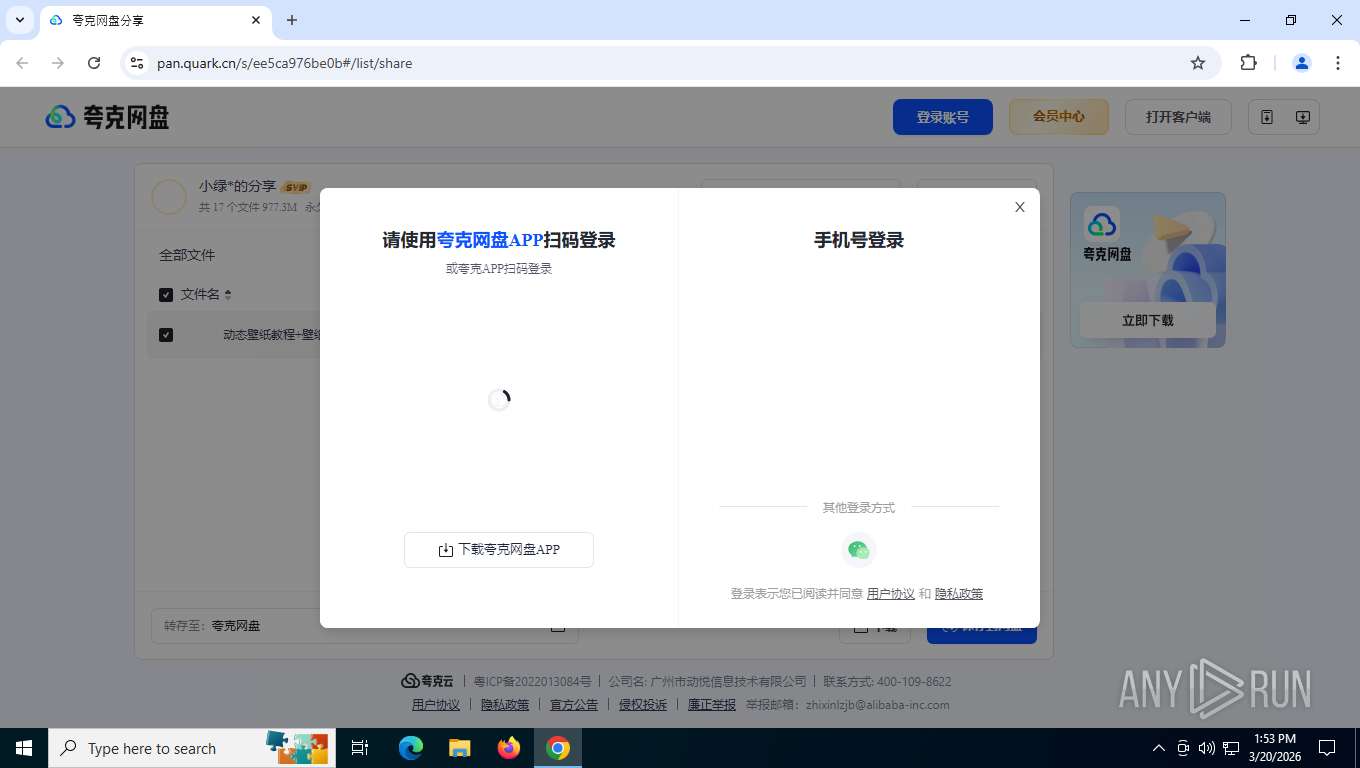Open the 会员中心 button
Image resolution: width=1360 pixels, height=768 pixels.
[1059, 117]
